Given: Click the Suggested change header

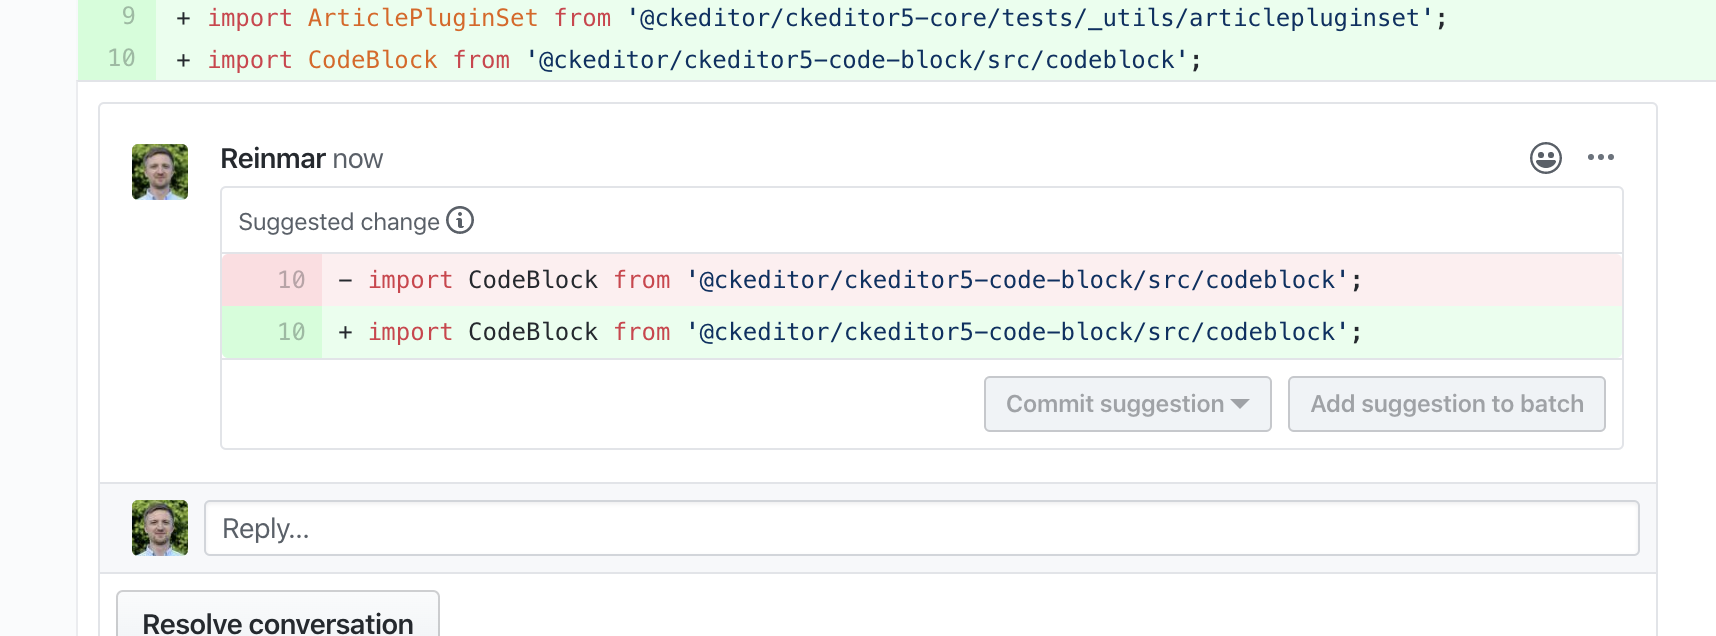Looking at the screenshot, I should (338, 221).
